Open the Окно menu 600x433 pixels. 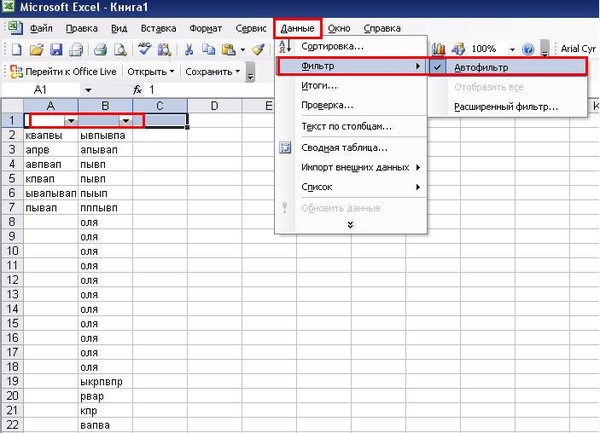point(339,28)
